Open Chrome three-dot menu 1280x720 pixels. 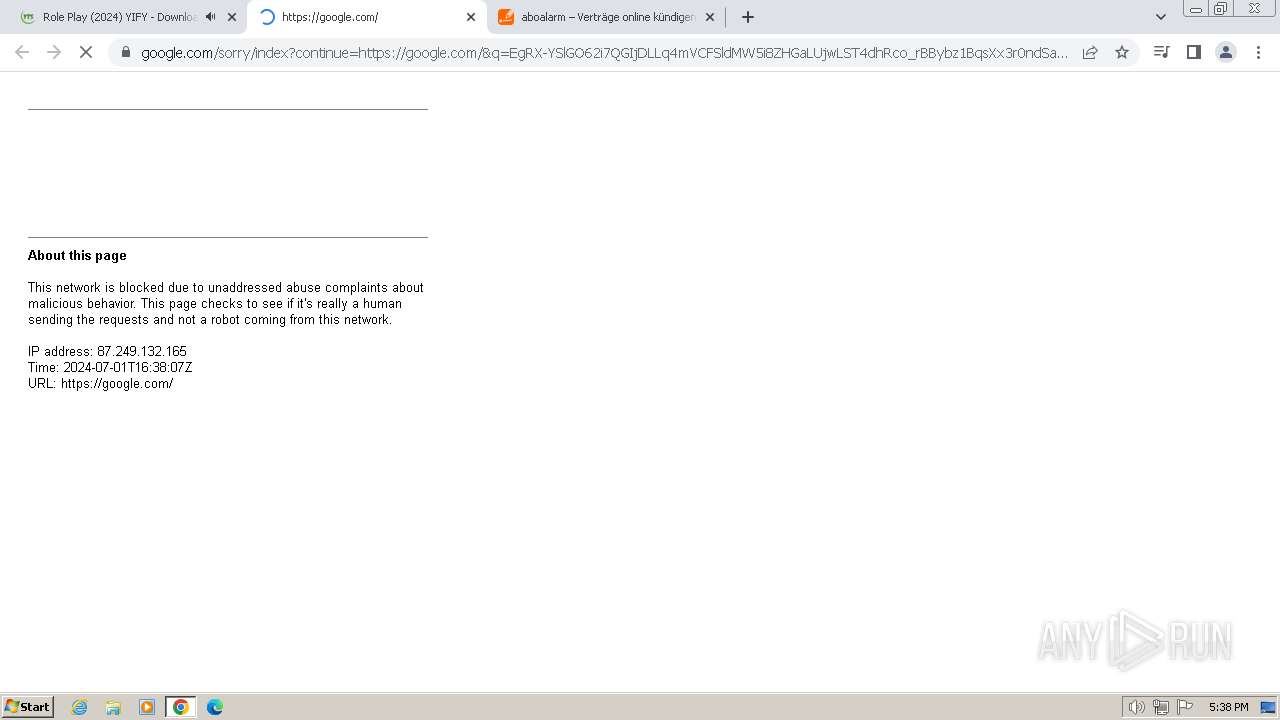click(1258, 52)
